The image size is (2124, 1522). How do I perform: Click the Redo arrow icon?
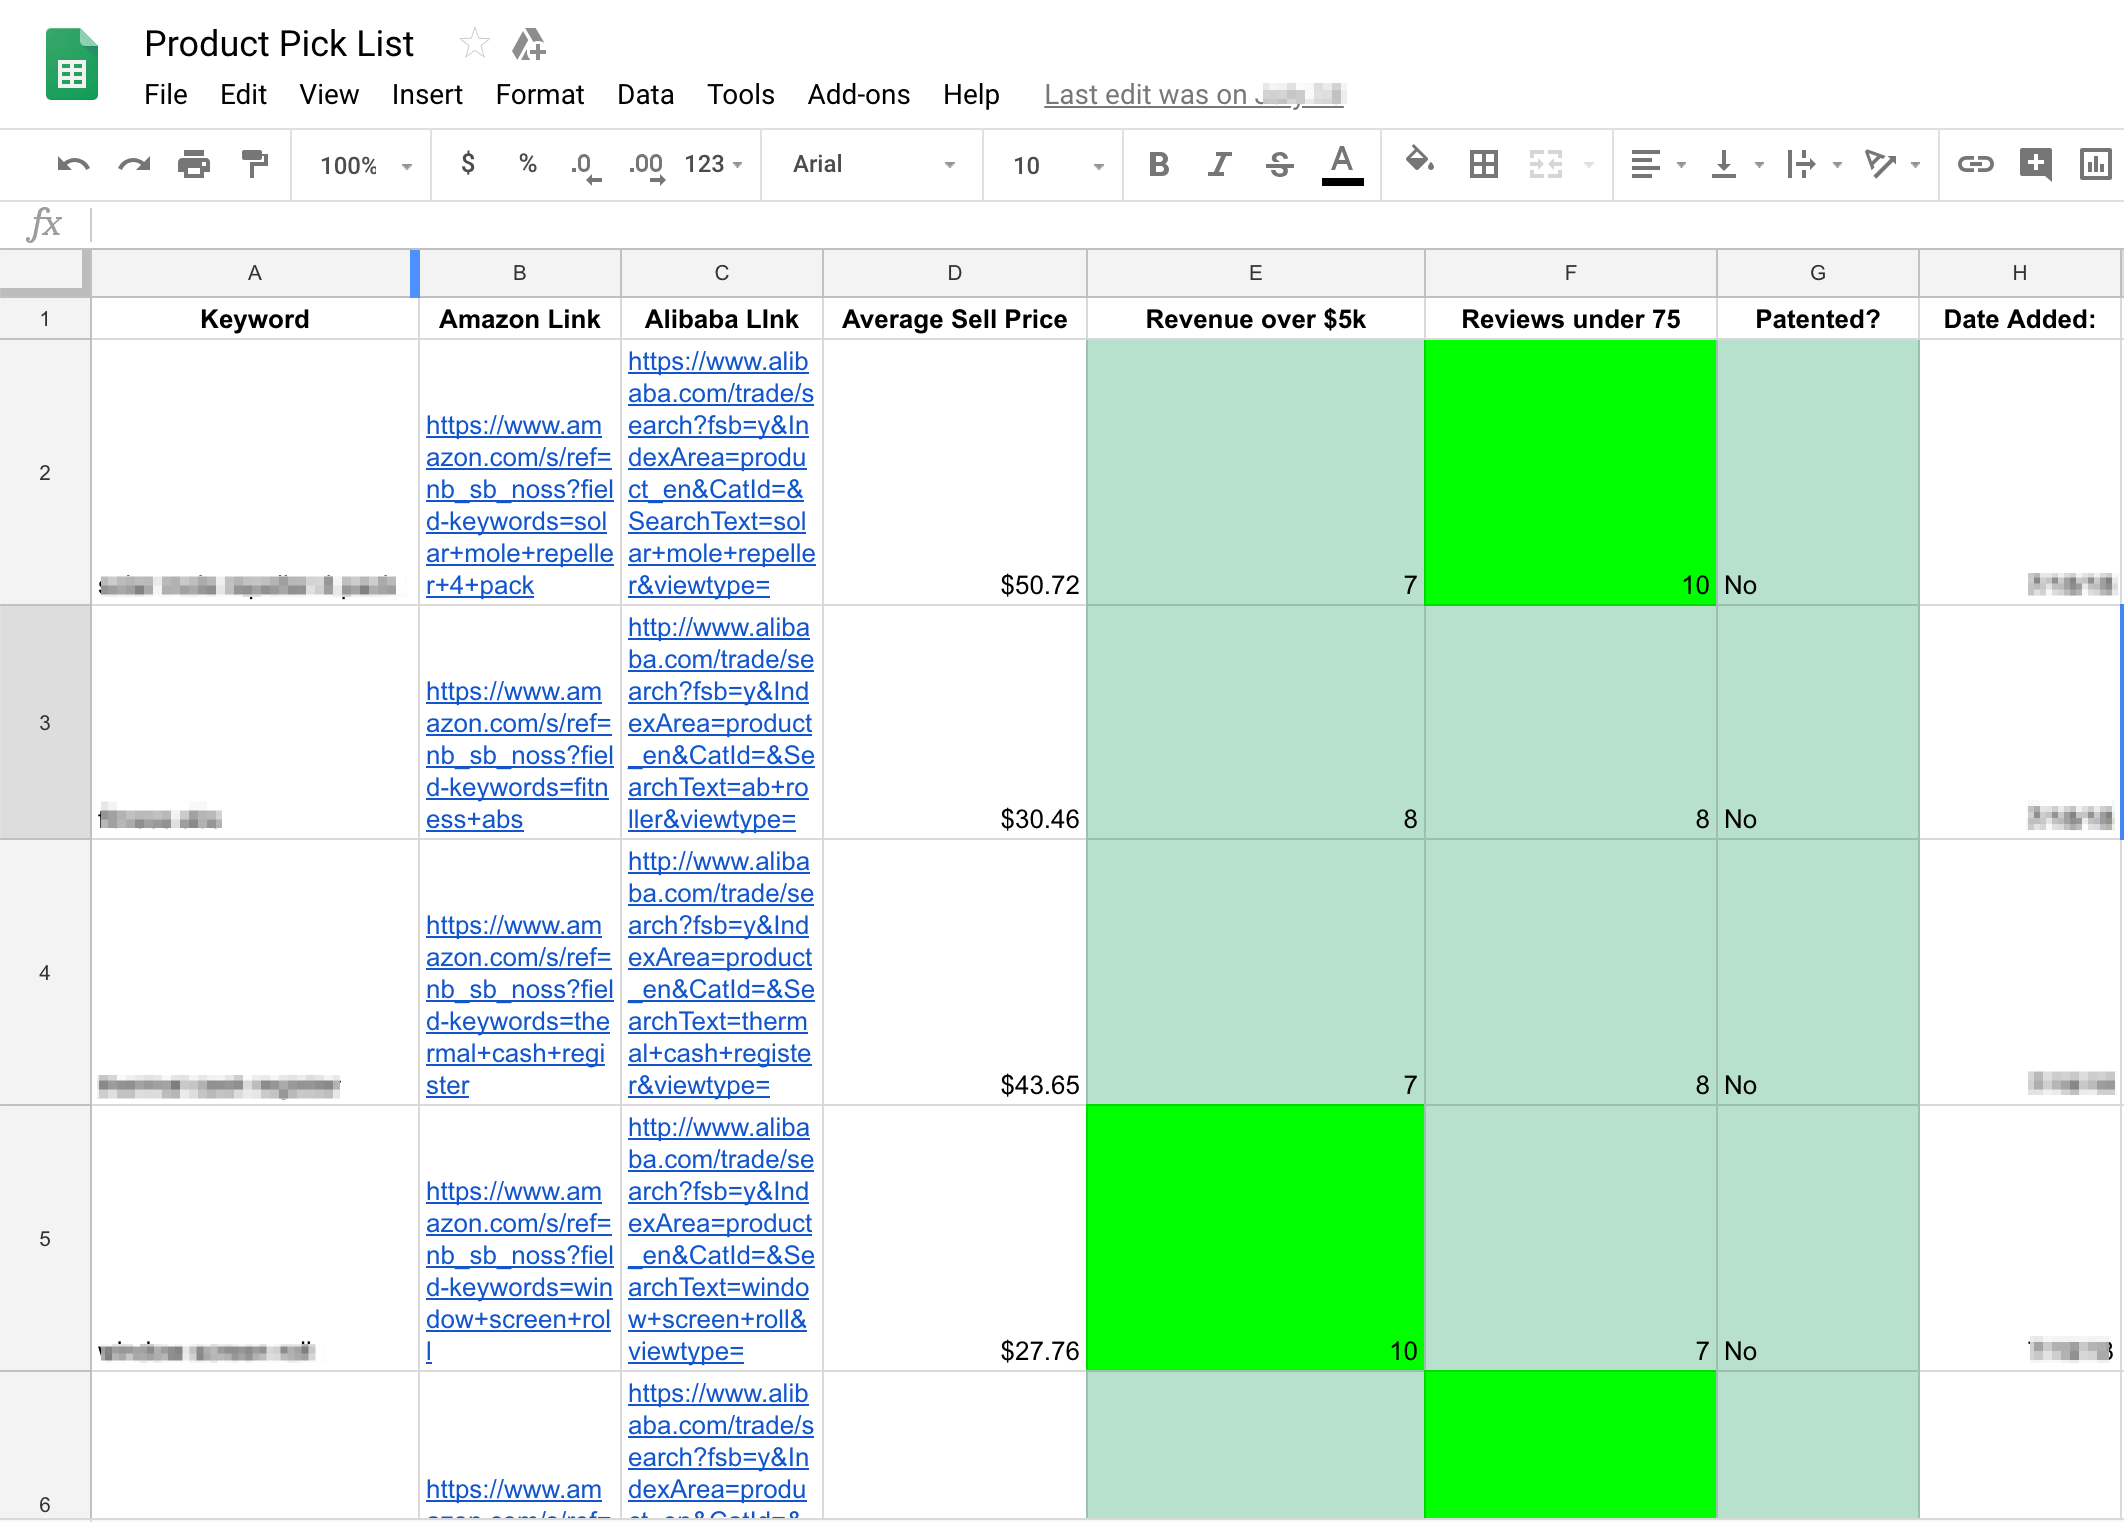[134, 165]
